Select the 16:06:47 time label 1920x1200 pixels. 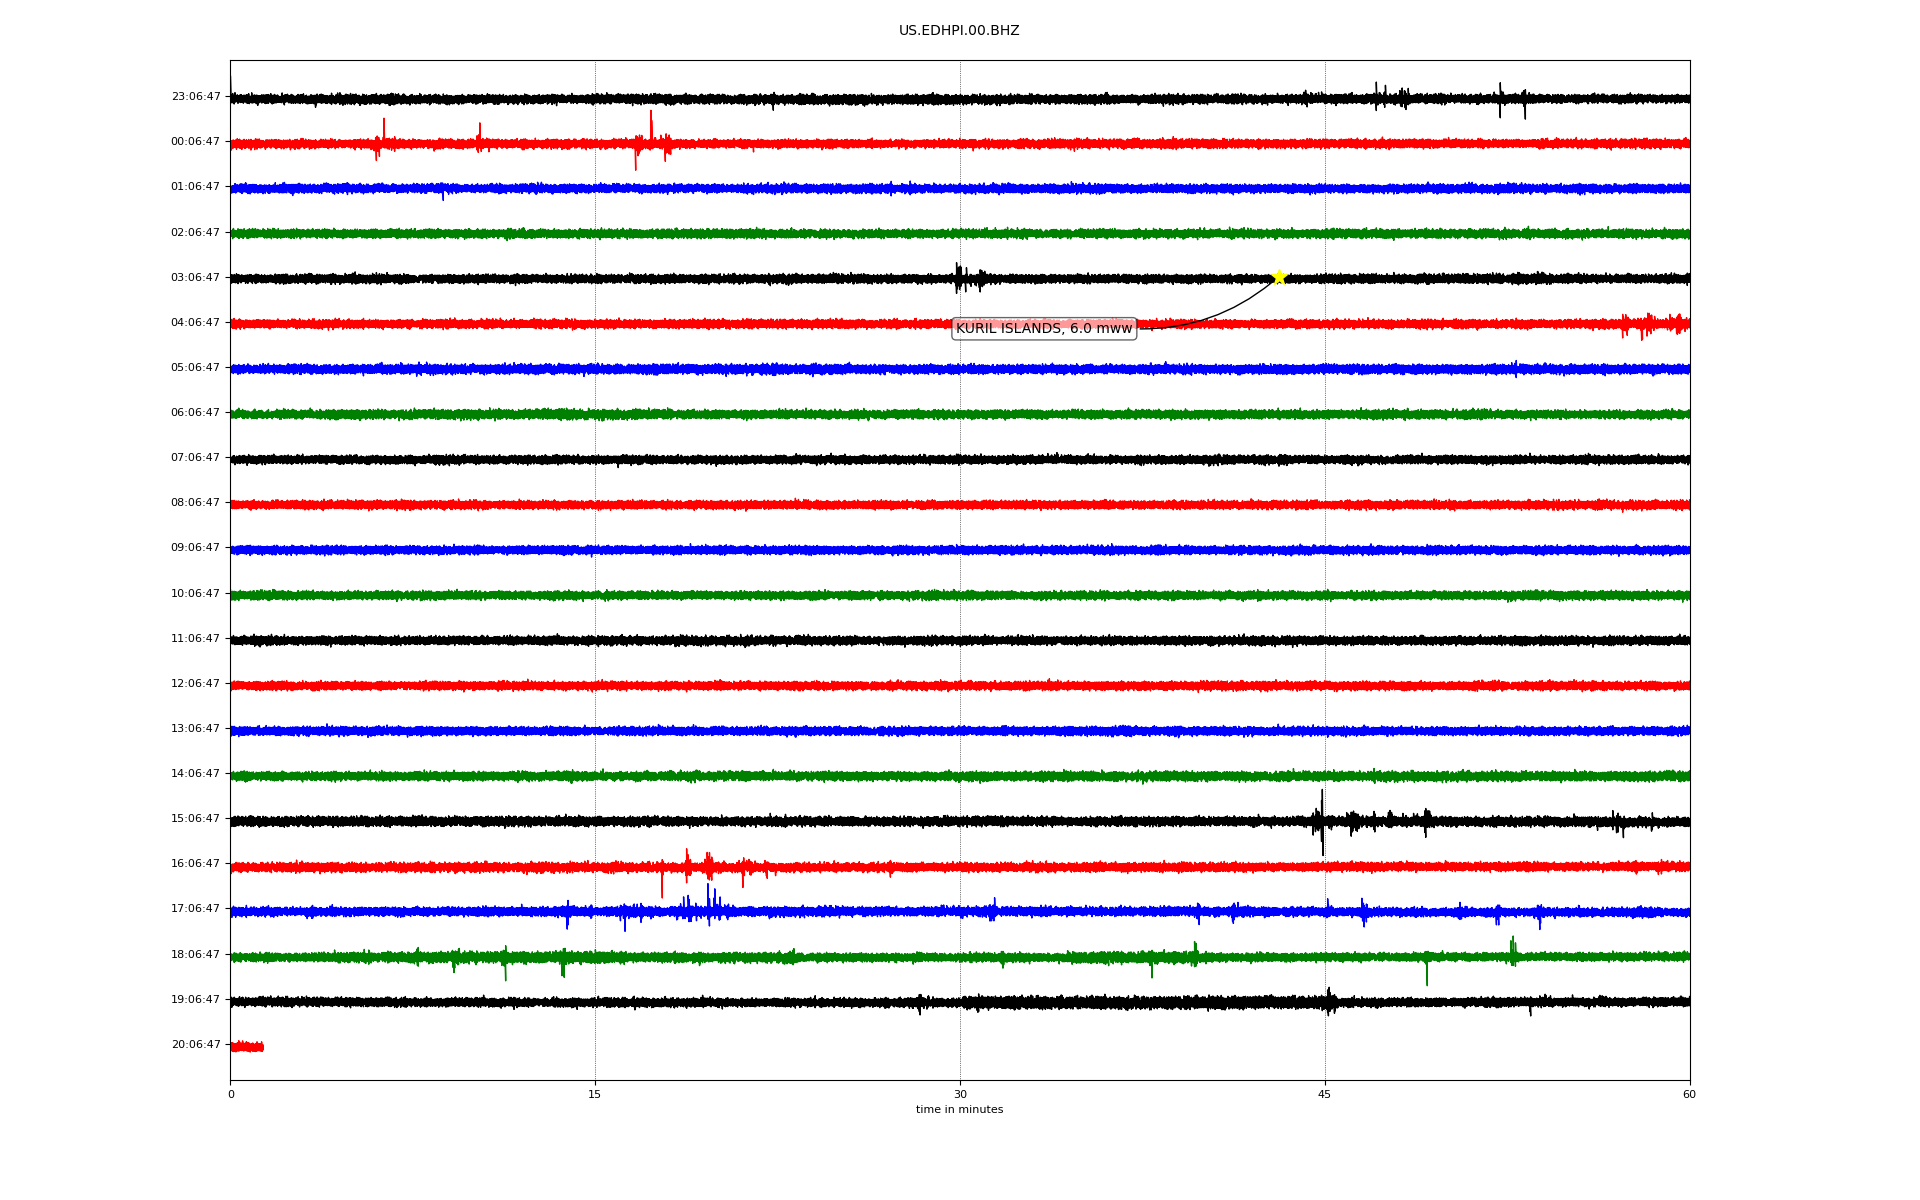[x=196, y=864]
